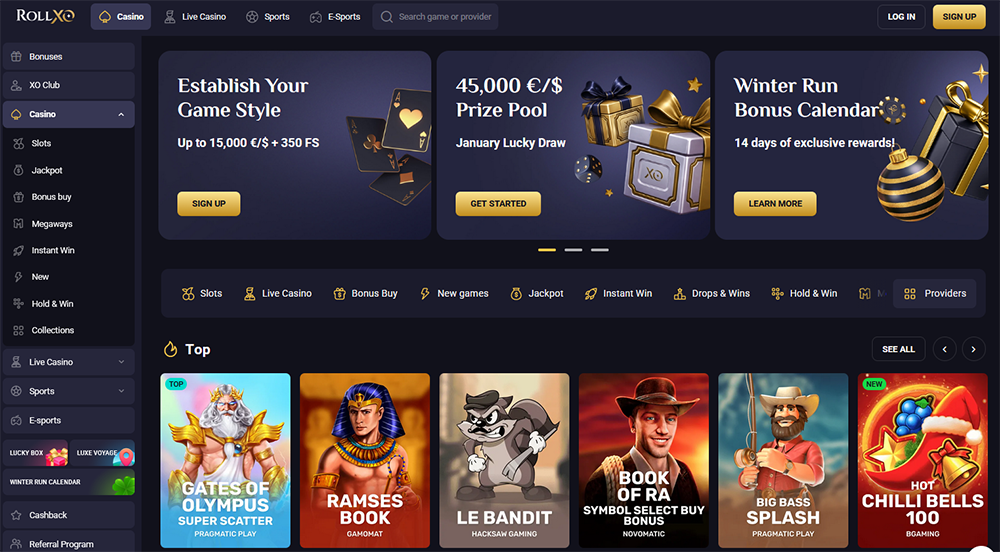Open Megaways in the sidebar

(x=68, y=224)
